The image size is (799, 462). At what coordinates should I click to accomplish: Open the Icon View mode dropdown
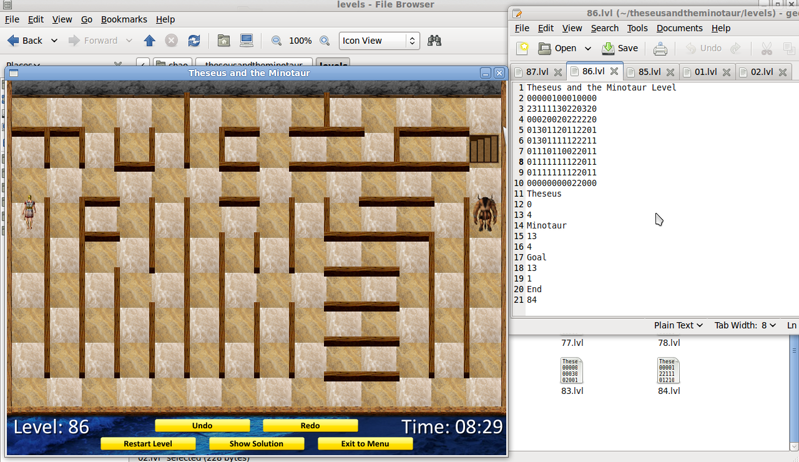click(x=379, y=41)
